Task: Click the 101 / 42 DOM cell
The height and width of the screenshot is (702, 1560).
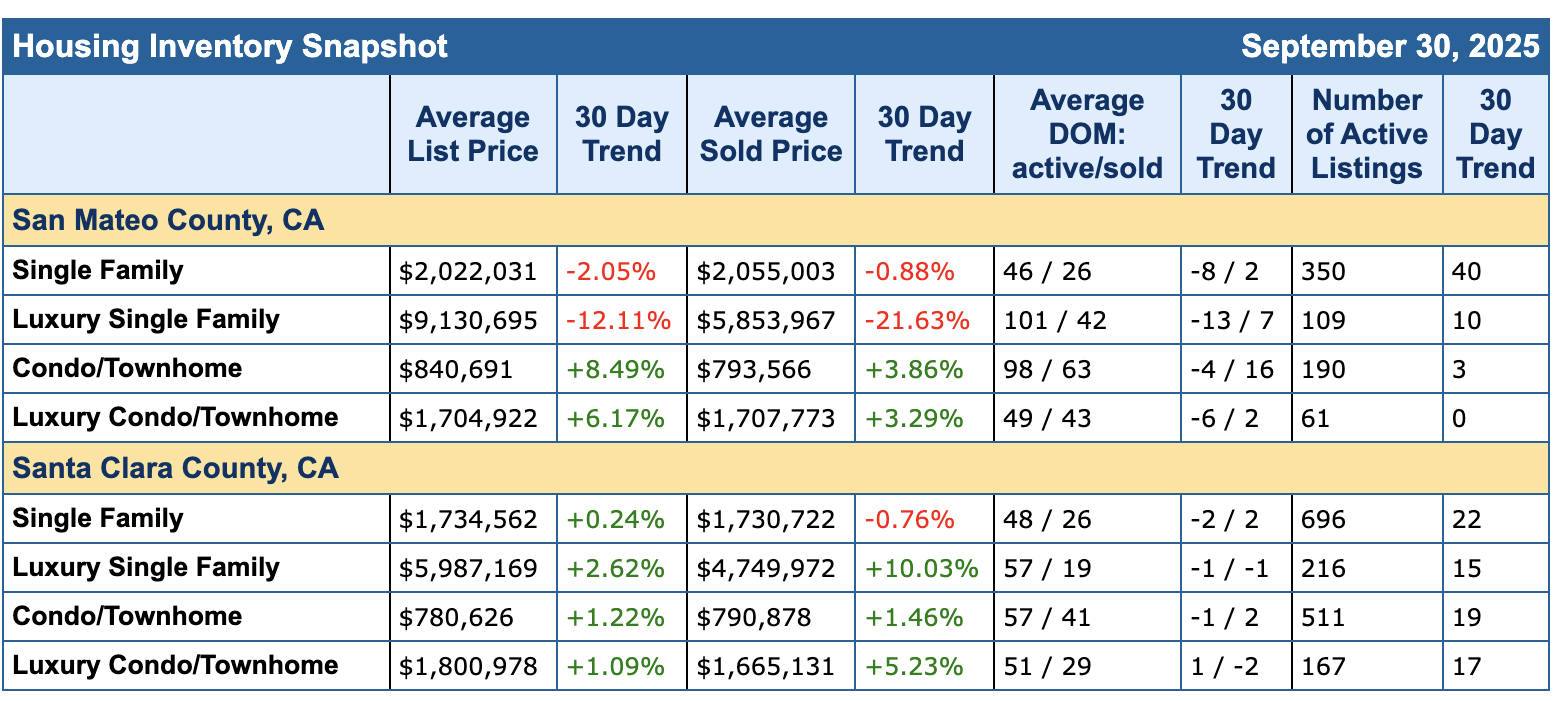Action: (1047, 320)
